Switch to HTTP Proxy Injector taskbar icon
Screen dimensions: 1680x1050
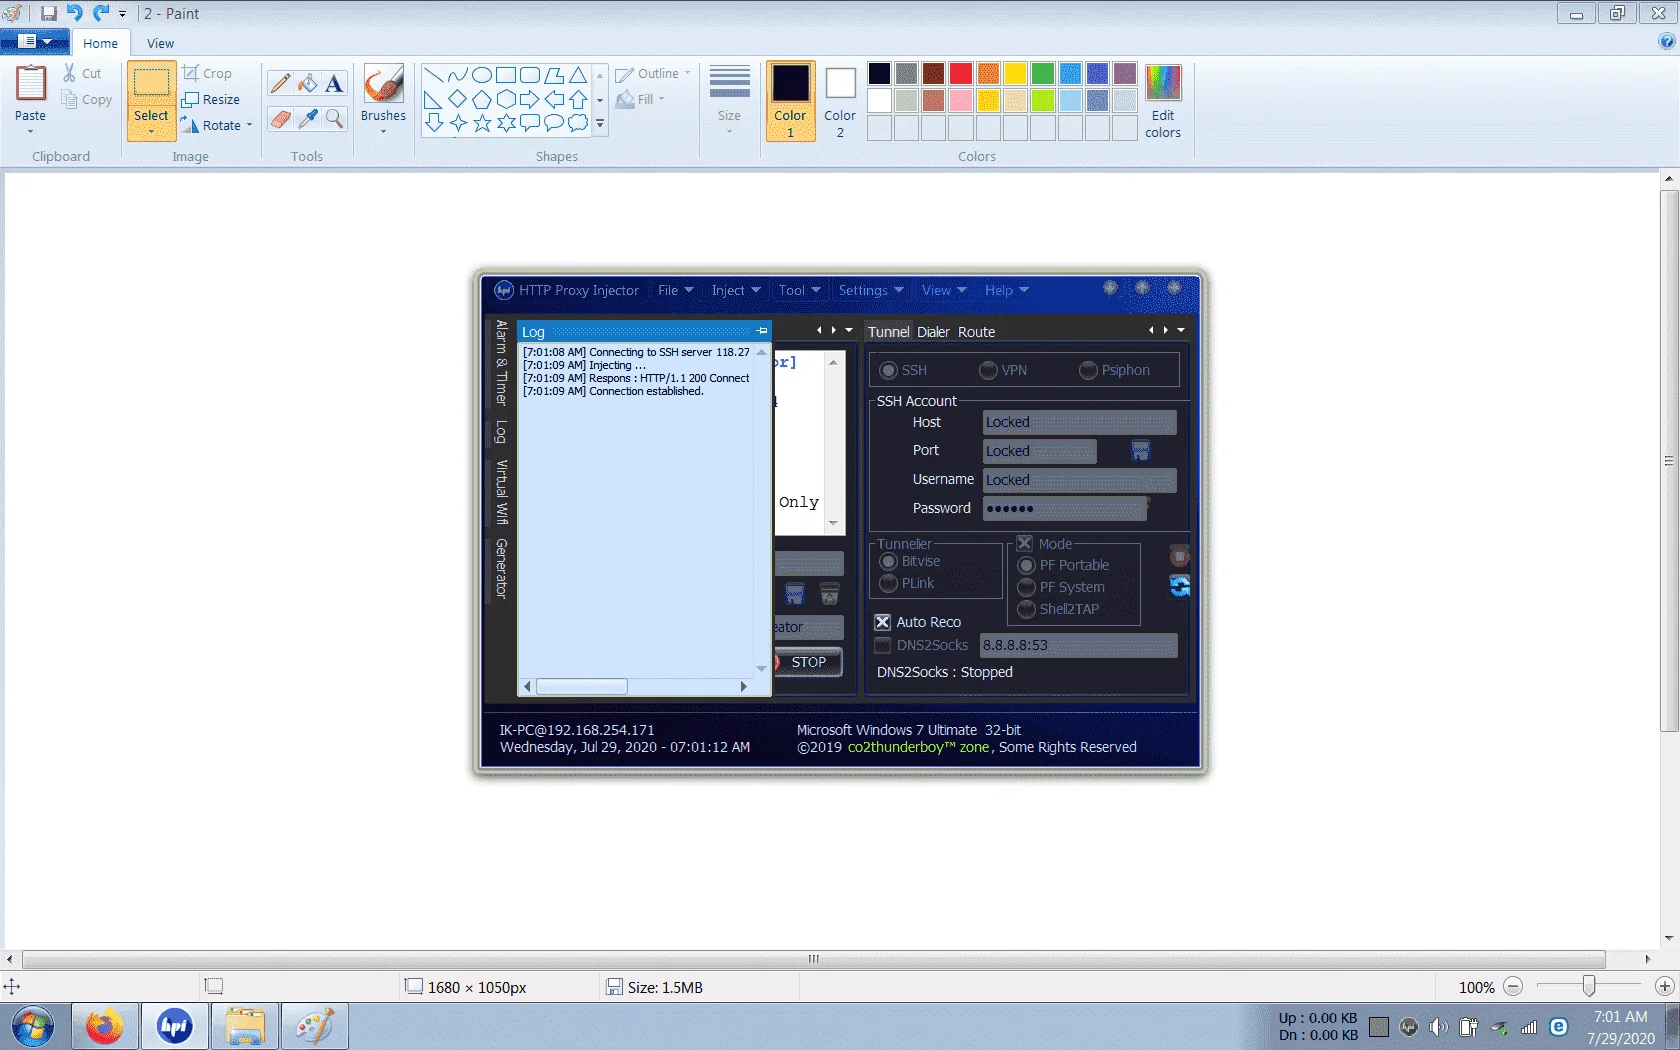click(x=174, y=1026)
